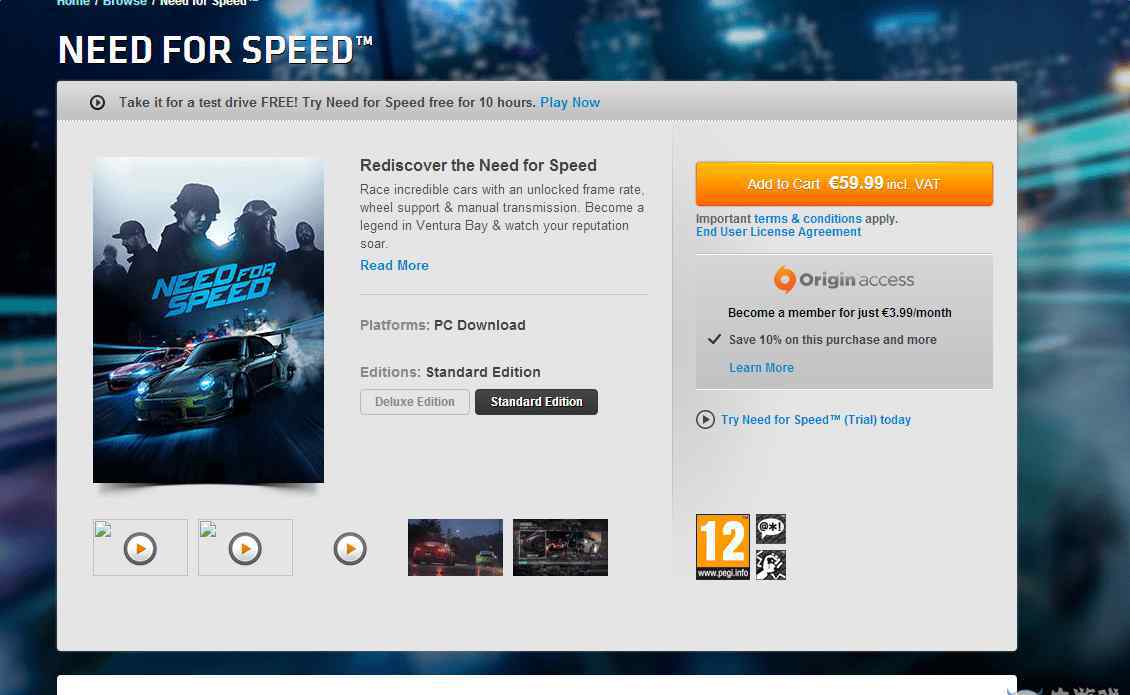This screenshot has height=695, width=1130.
Task: Select the Deluxe Edition option
Action: coord(415,402)
